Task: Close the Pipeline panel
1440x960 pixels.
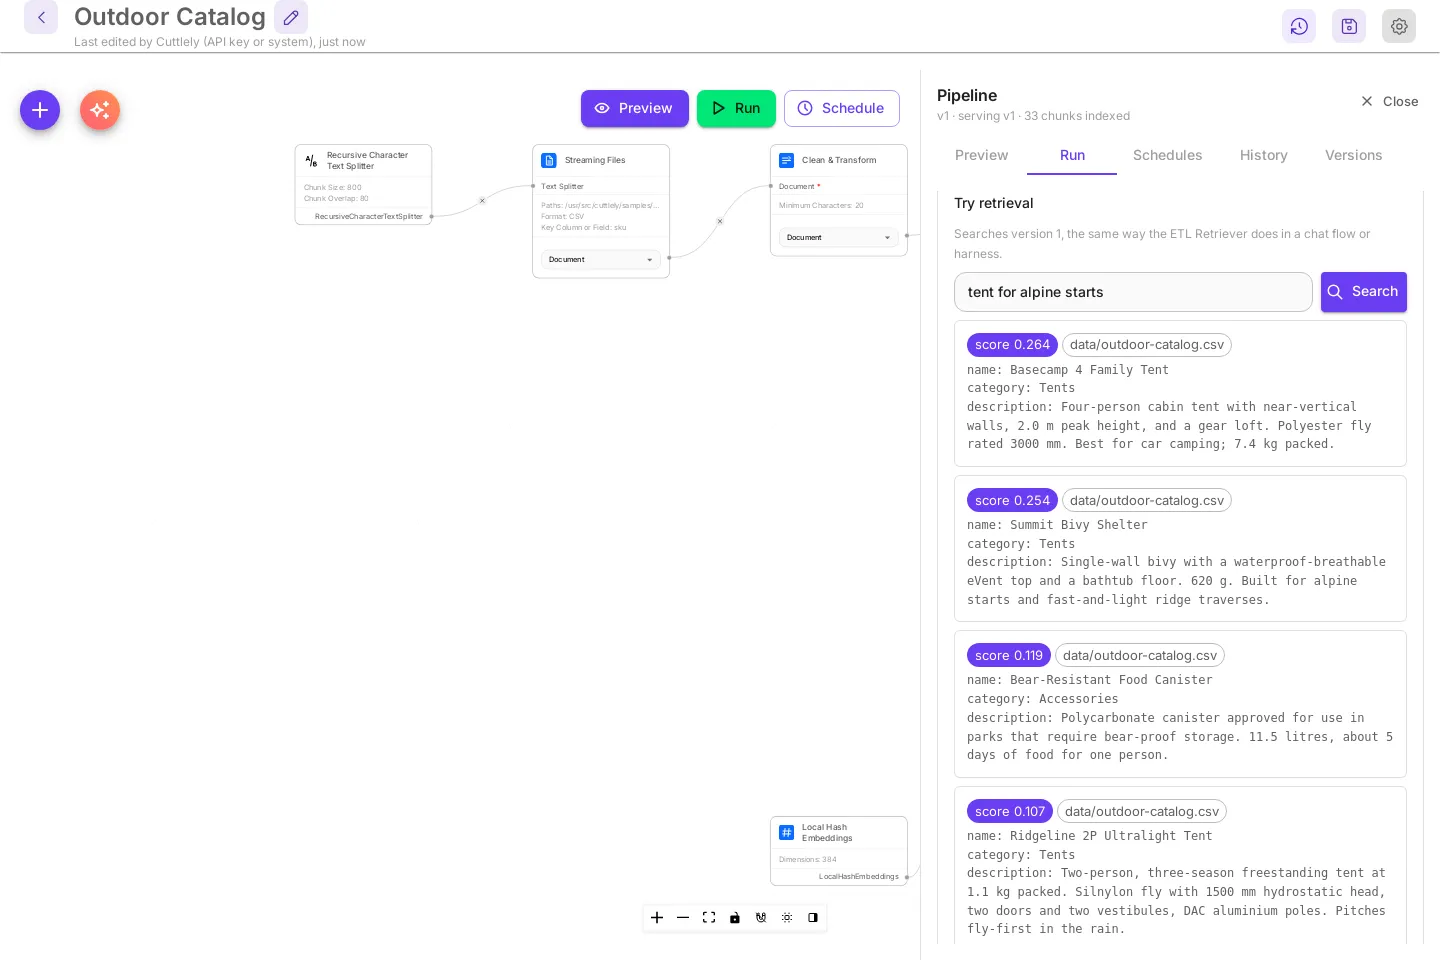Action: [1389, 101]
